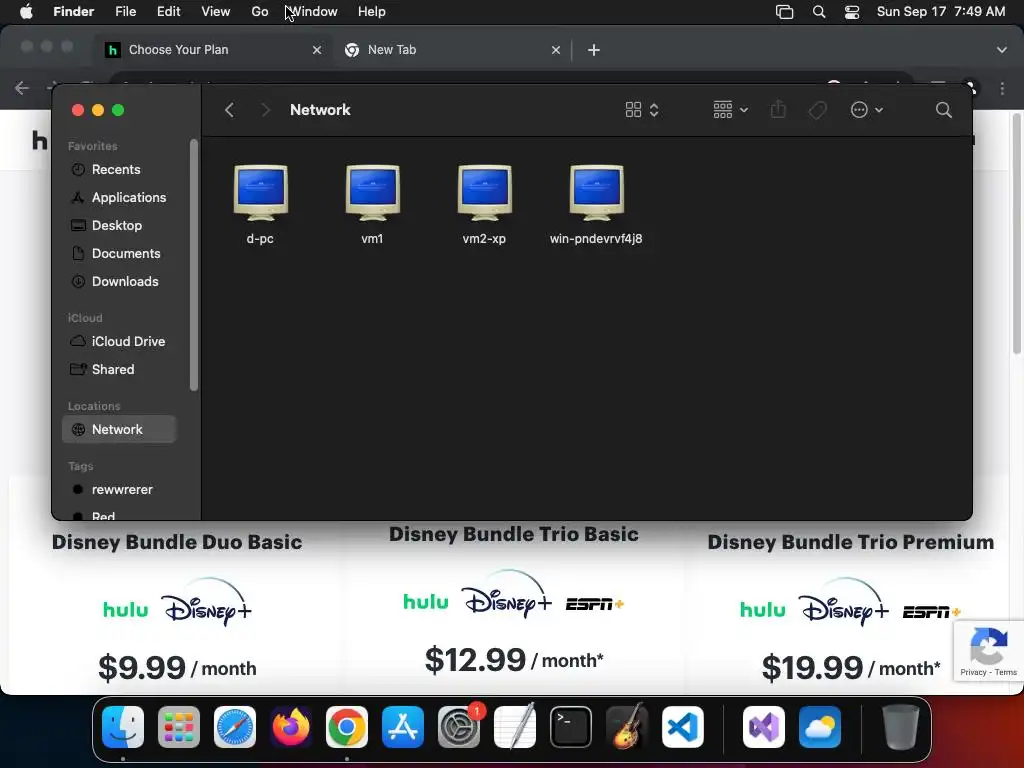
Task: Search within the Finder window
Action: point(943,110)
